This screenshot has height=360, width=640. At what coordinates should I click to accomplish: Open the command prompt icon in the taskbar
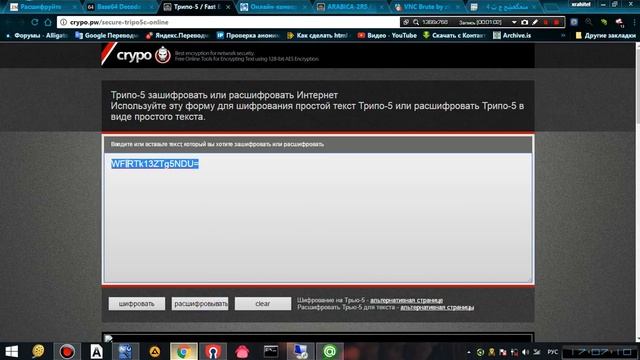[271, 351]
